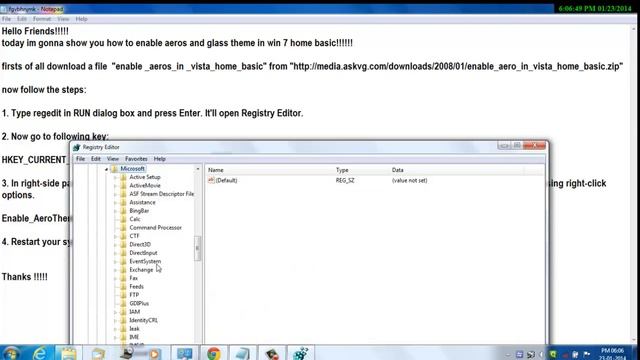
Task: Collapse the Microsoft registry key
Action: (107, 169)
